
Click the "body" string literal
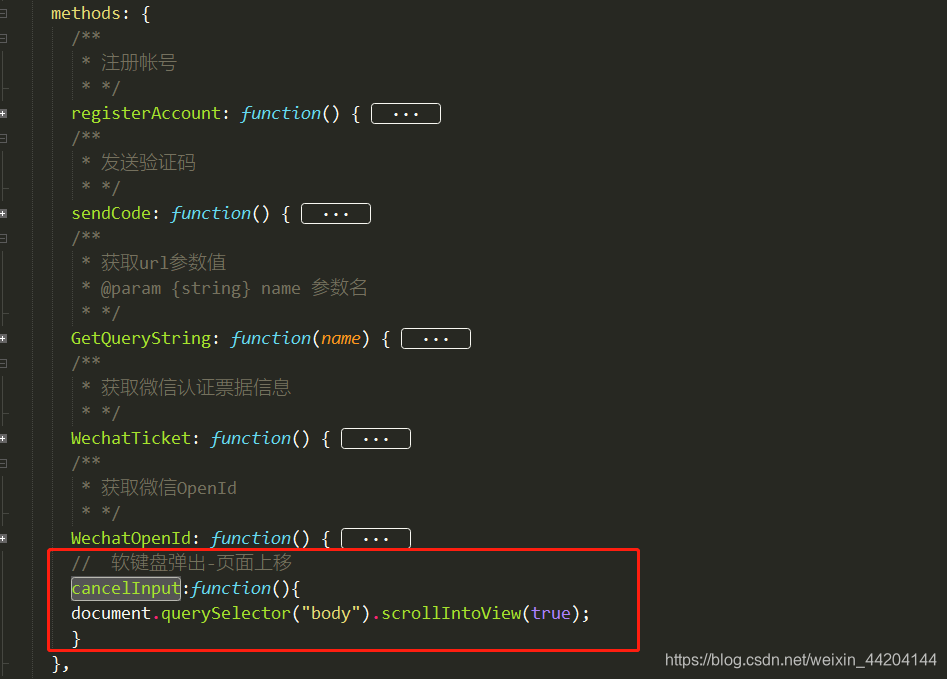(331, 614)
